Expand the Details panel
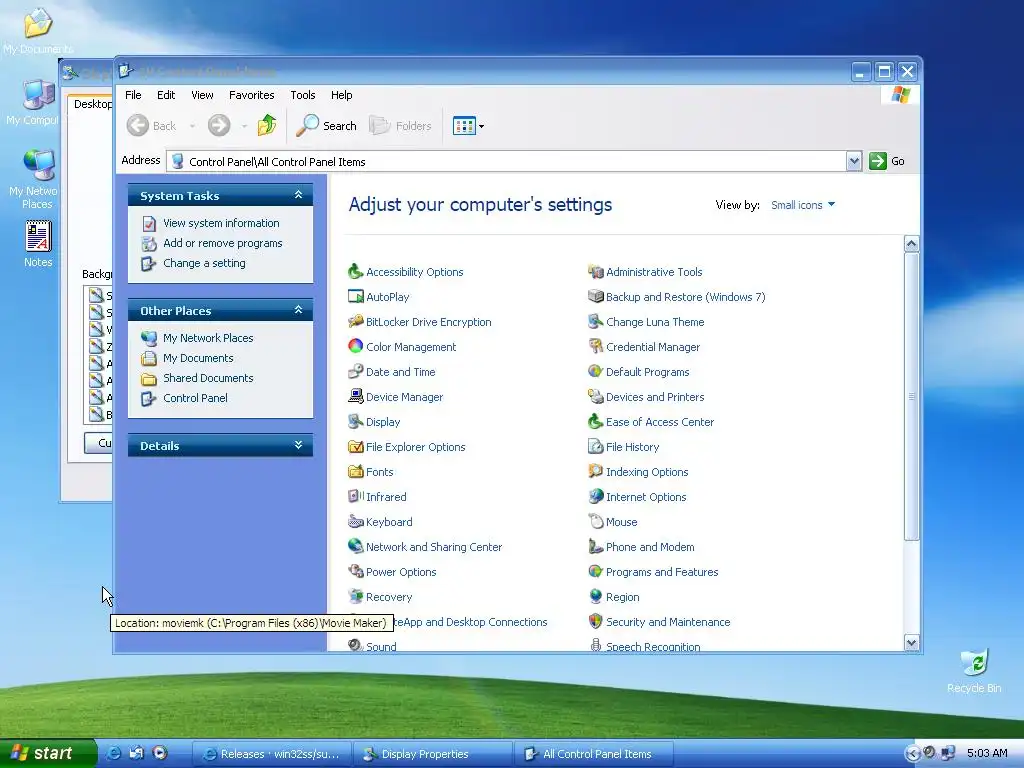 tap(298, 445)
